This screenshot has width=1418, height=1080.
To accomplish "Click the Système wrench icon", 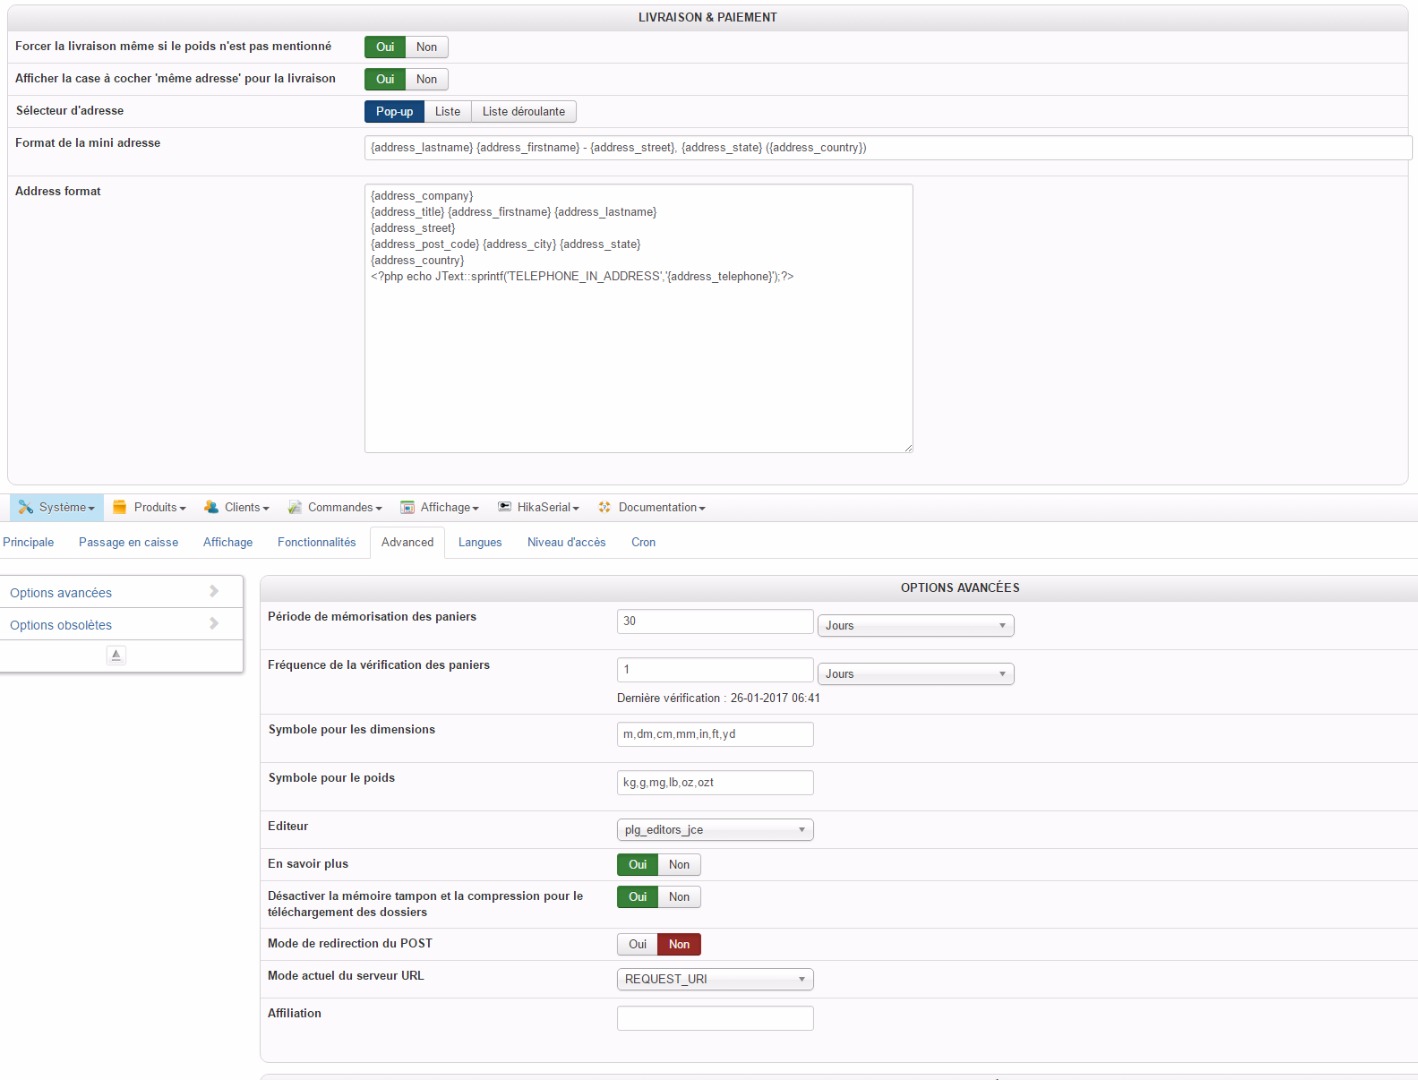I will coord(26,508).
